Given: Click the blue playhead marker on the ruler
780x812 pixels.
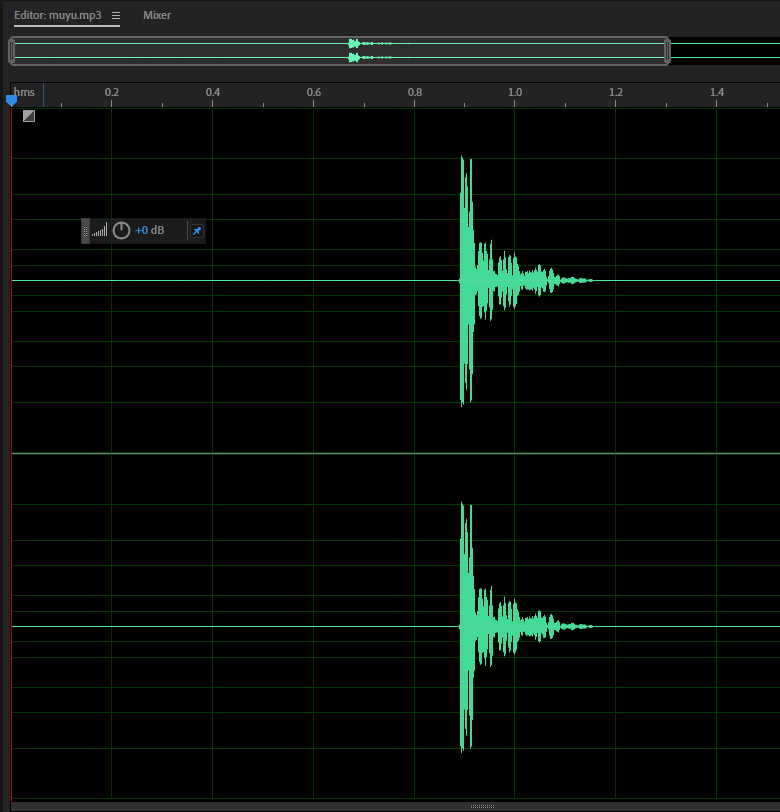Looking at the screenshot, I should (12, 100).
